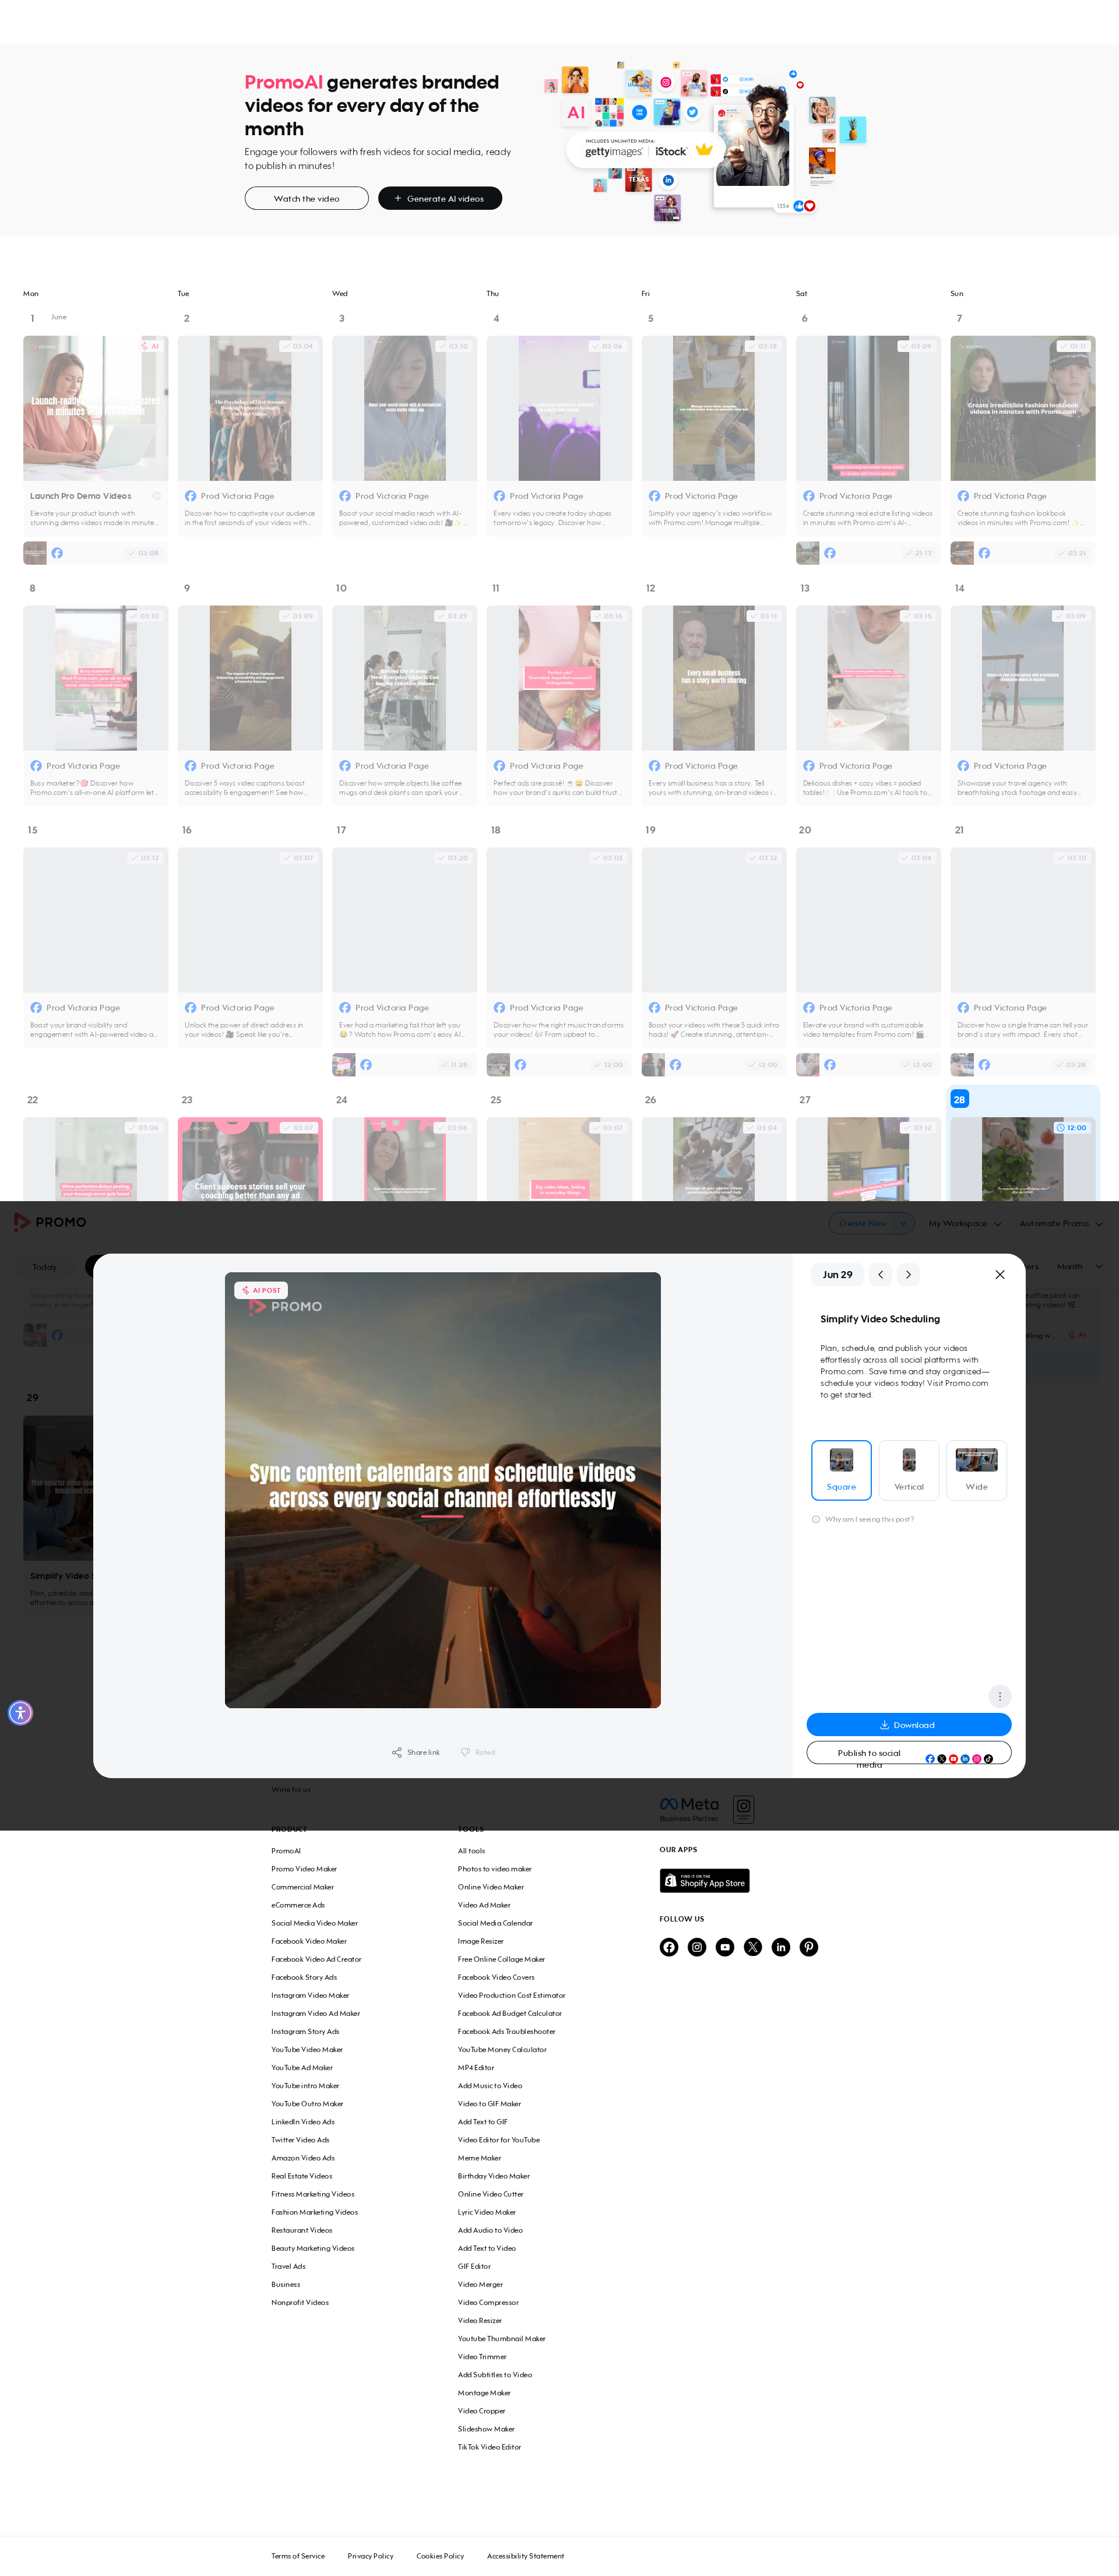Click the Facebook icon on June 17's 11:28 row
The height and width of the screenshot is (2576, 1119).
pos(366,1065)
